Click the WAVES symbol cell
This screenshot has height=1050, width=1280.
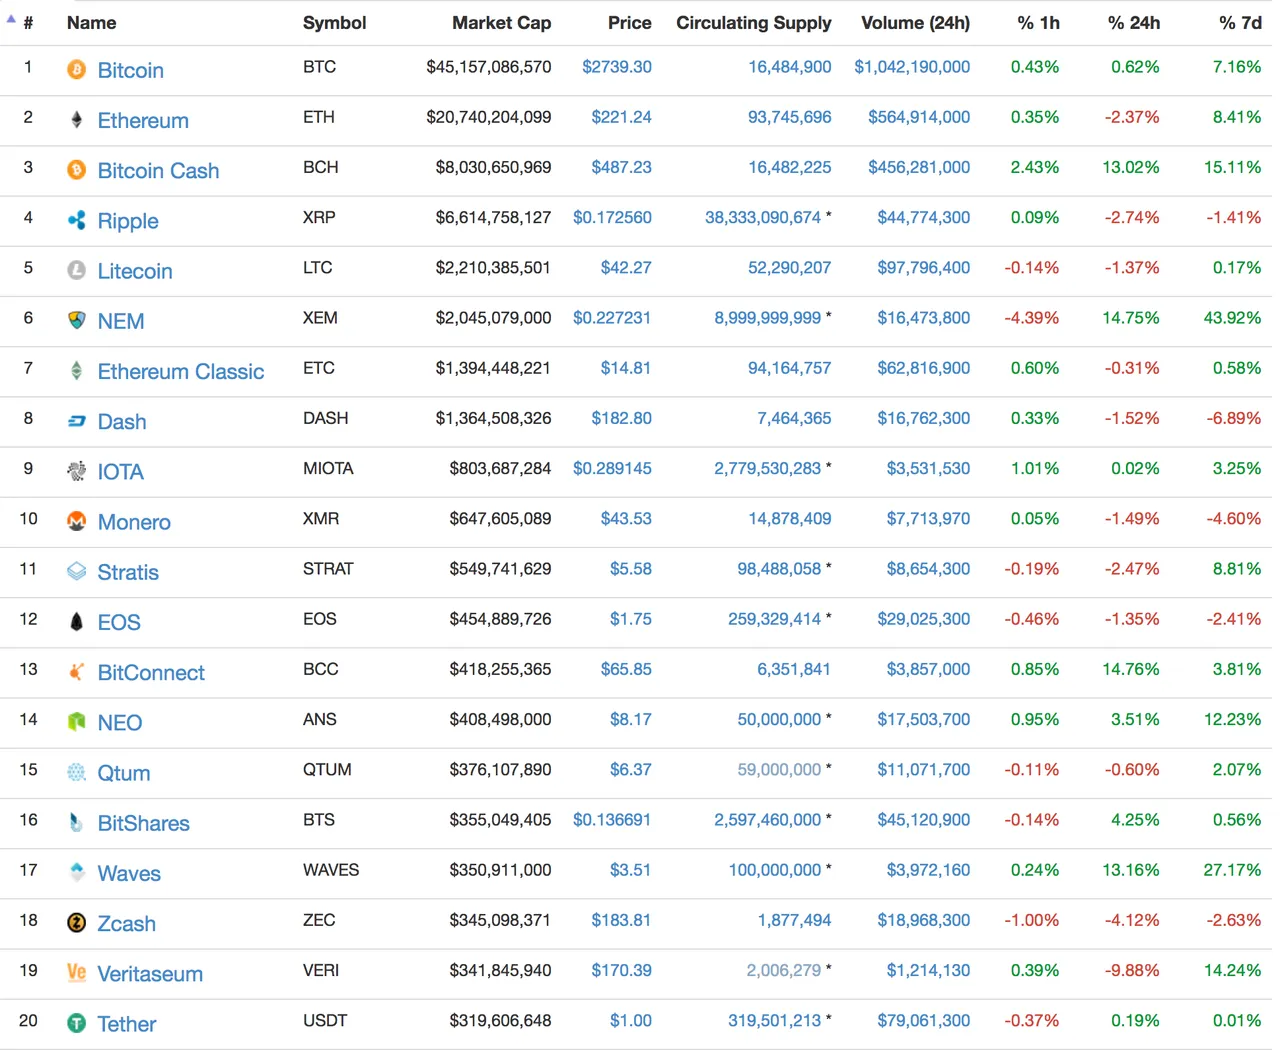click(331, 870)
